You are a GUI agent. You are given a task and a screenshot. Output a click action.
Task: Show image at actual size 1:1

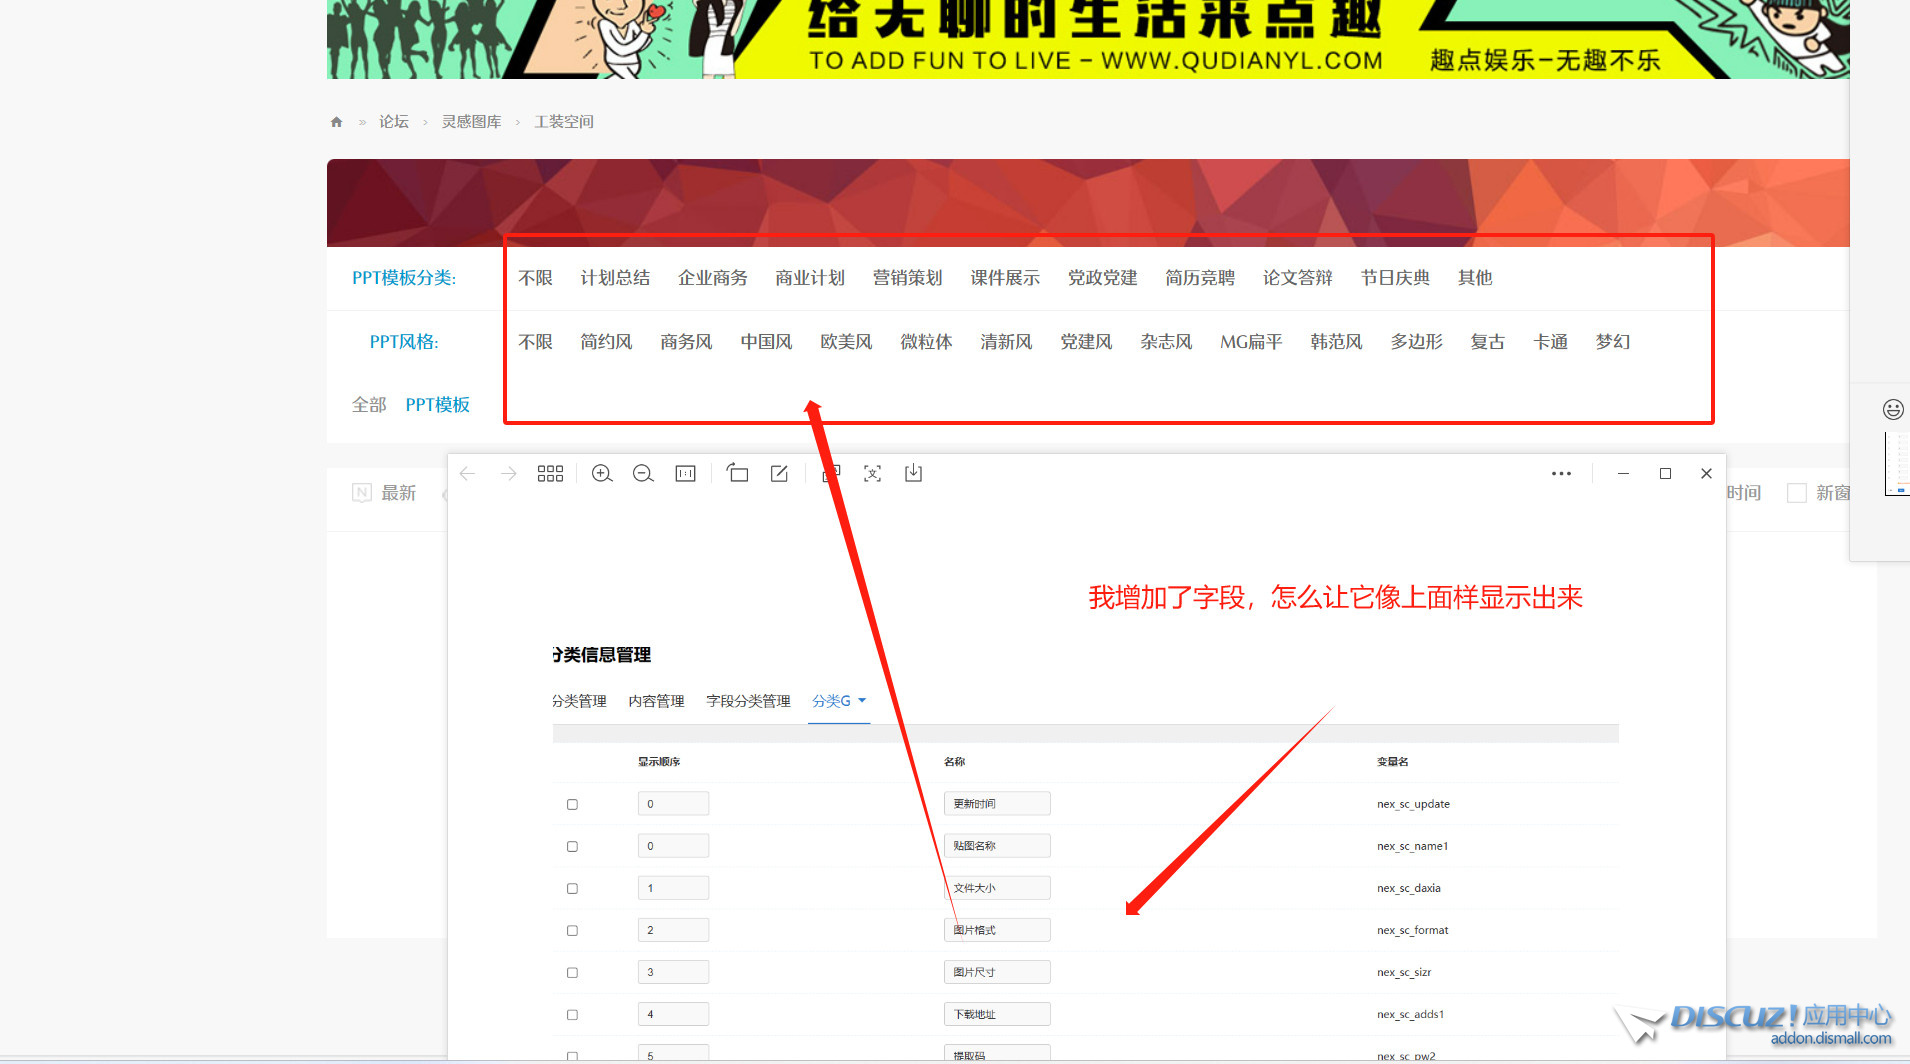[x=685, y=474]
